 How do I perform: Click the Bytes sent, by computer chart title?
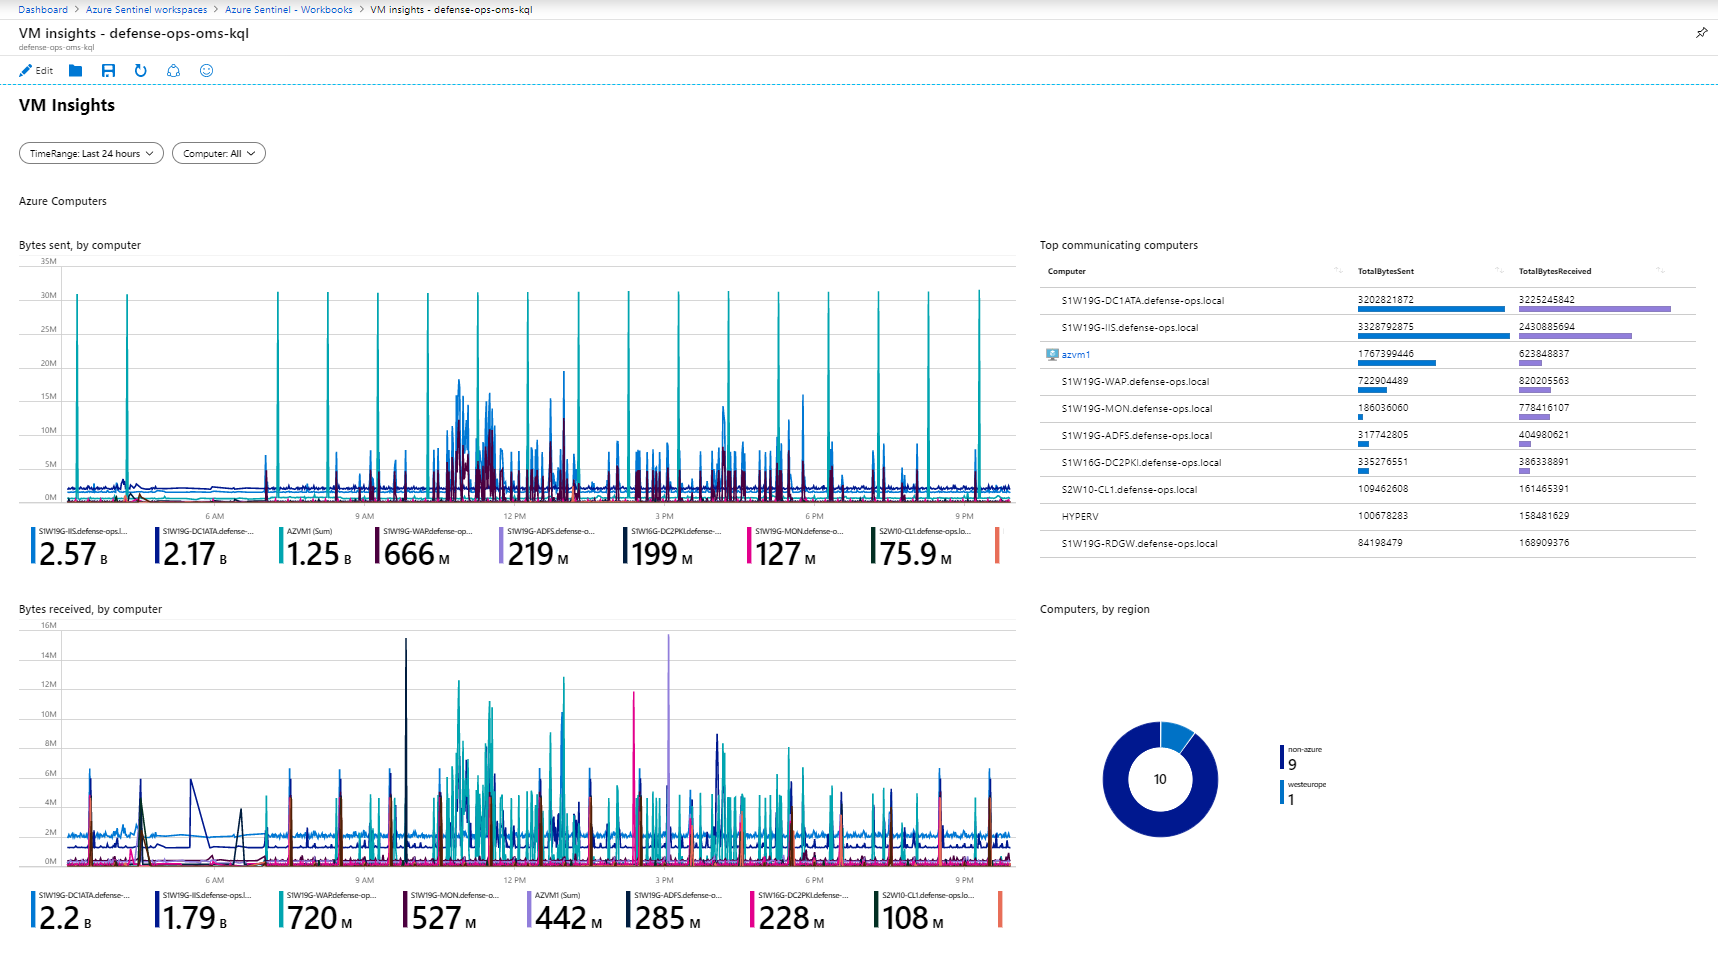coord(80,245)
